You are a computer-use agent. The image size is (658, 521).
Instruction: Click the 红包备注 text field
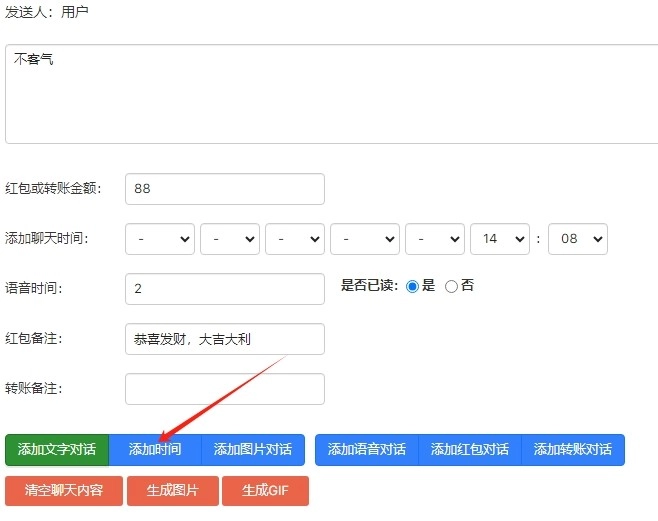tap(225, 339)
